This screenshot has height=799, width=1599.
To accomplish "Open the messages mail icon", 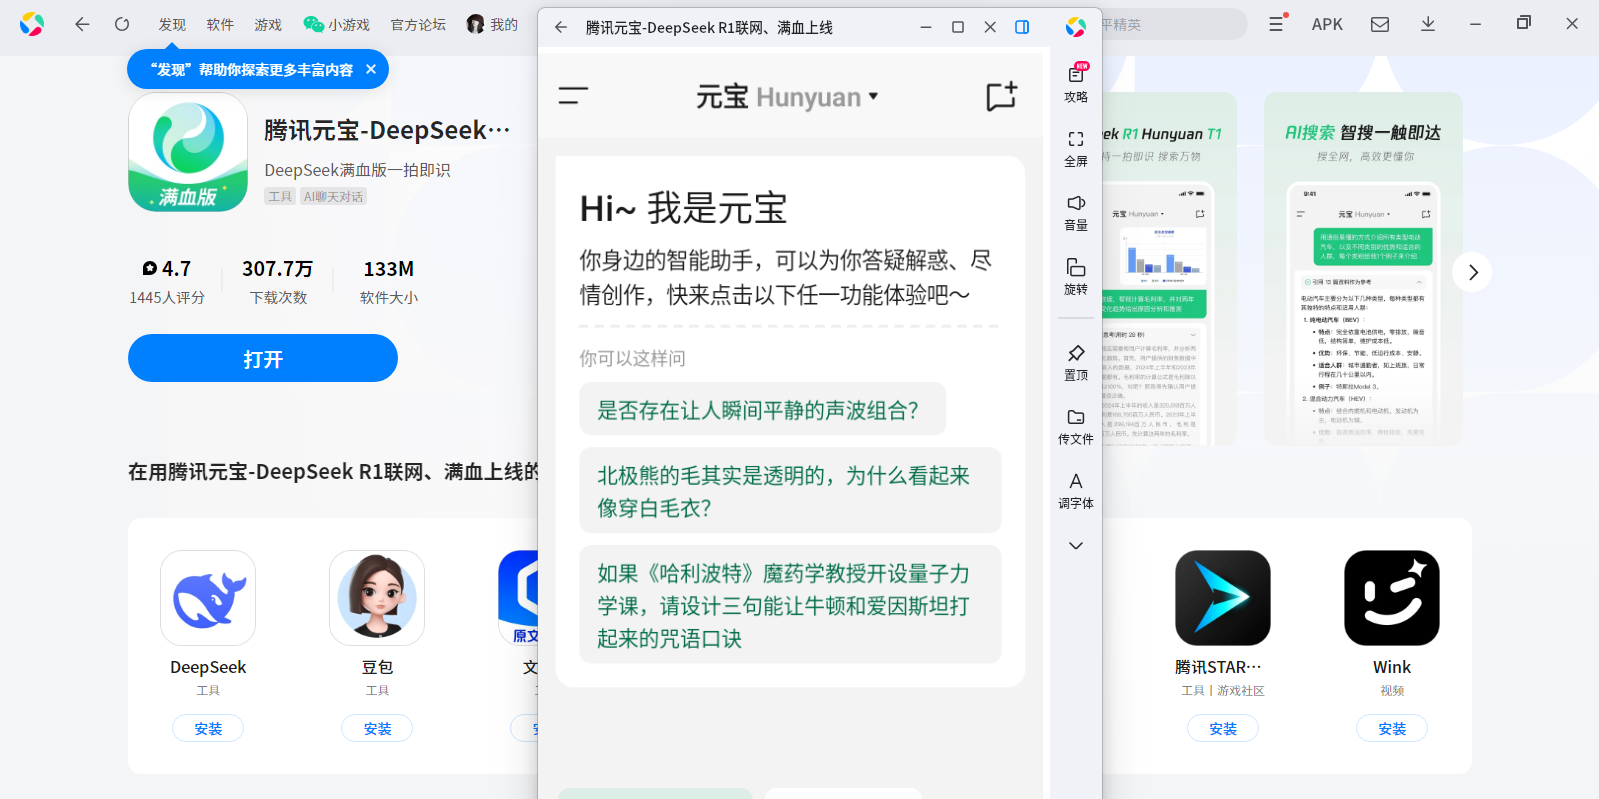I will point(1380,24).
